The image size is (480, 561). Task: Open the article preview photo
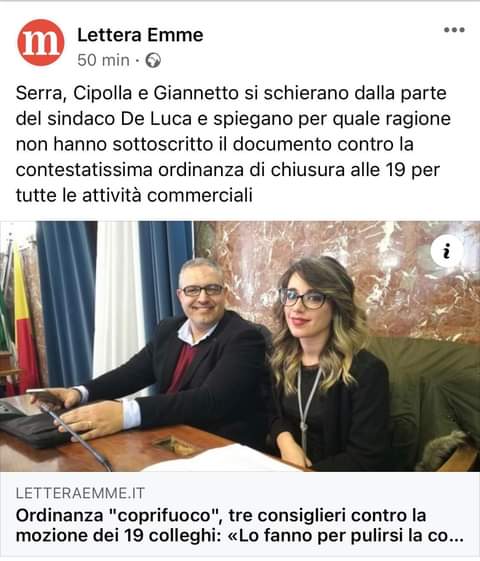click(240, 346)
